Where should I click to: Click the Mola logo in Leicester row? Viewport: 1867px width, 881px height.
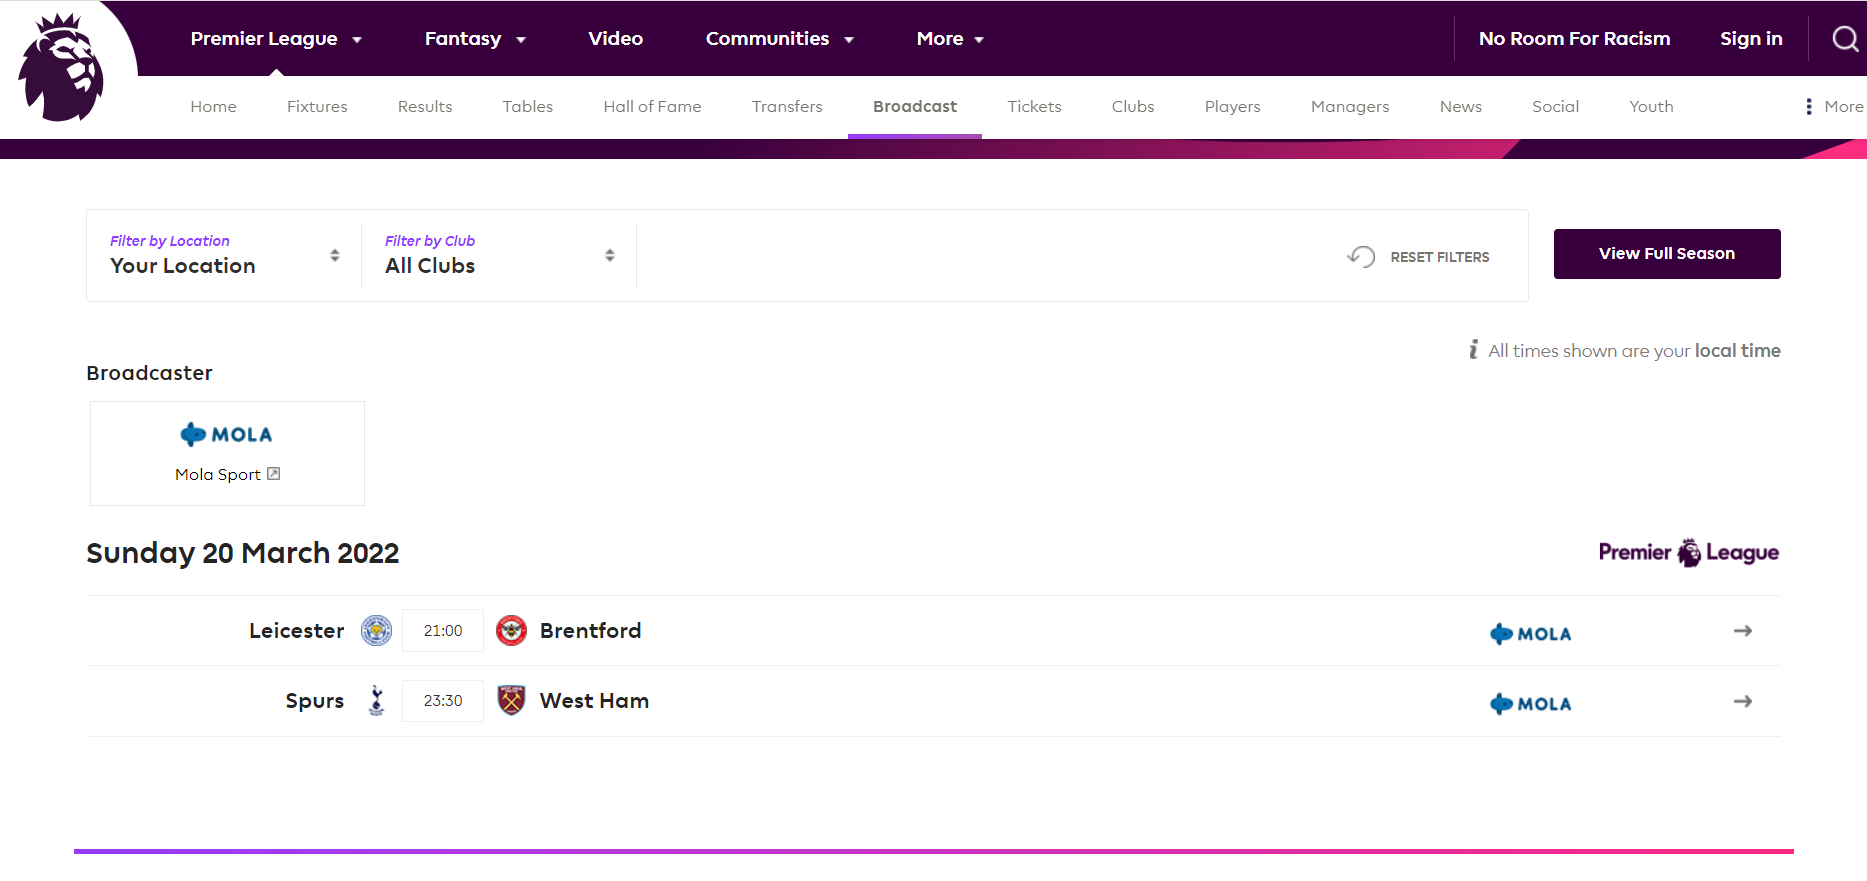pos(1530,634)
